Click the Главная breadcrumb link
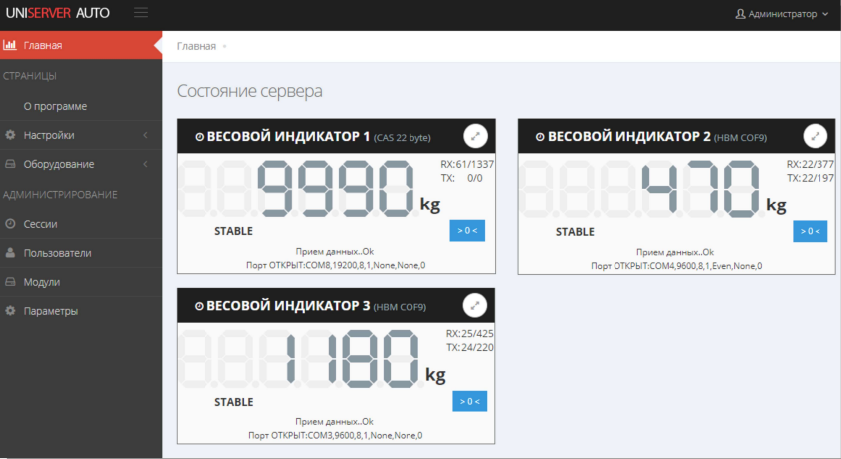 click(196, 46)
